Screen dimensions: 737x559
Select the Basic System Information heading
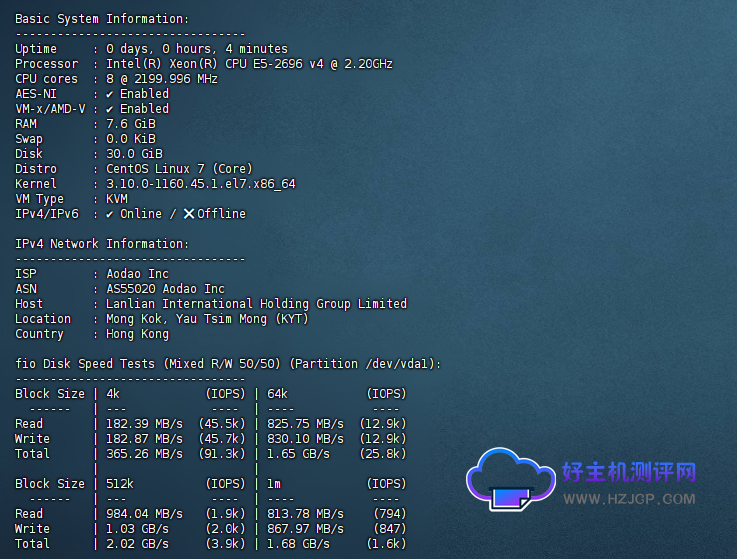coord(101,19)
